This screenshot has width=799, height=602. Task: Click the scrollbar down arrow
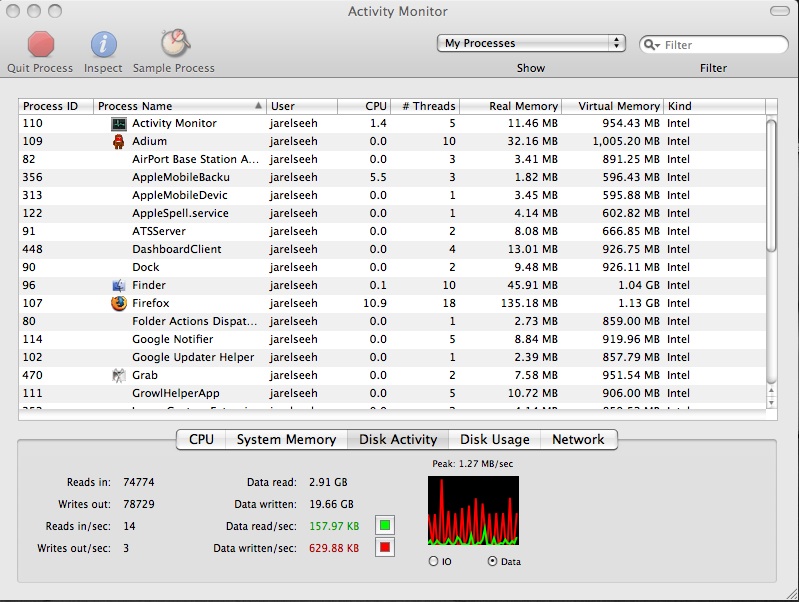pos(771,403)
